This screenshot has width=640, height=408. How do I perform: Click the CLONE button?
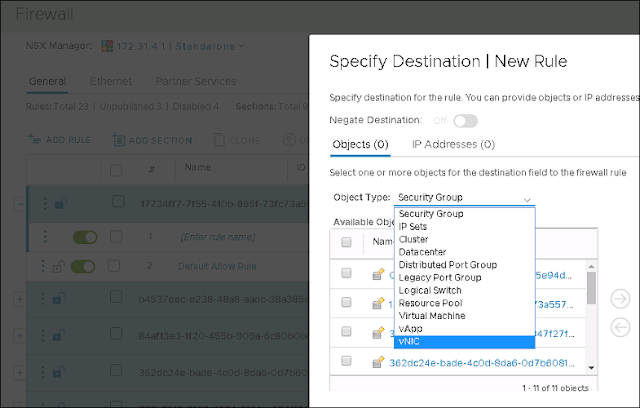[x=237, y=140]
